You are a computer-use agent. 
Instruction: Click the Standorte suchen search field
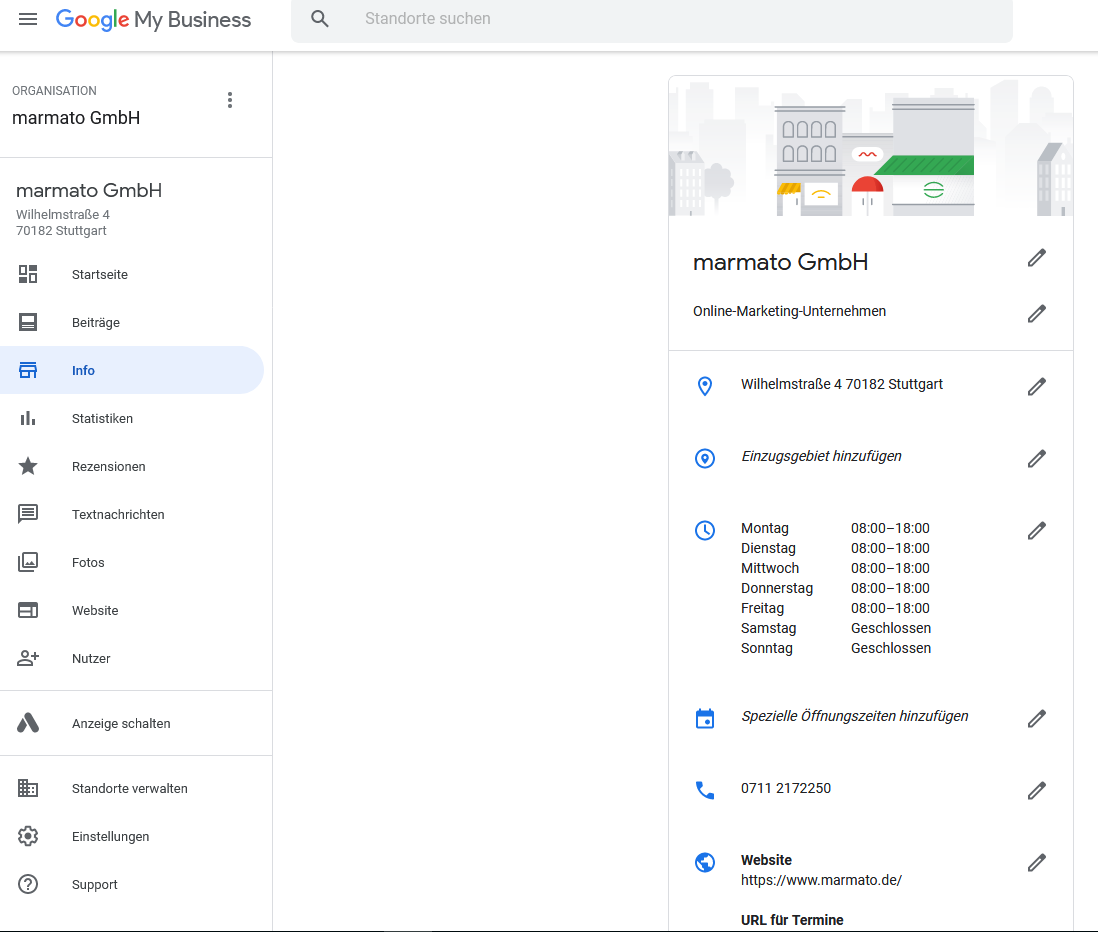650,19
